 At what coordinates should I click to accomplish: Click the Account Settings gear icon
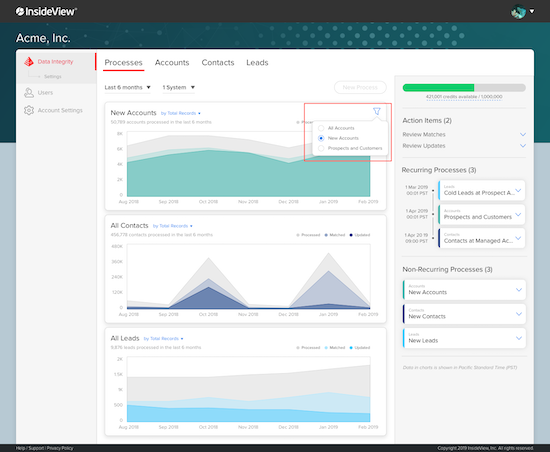(29, 110)
